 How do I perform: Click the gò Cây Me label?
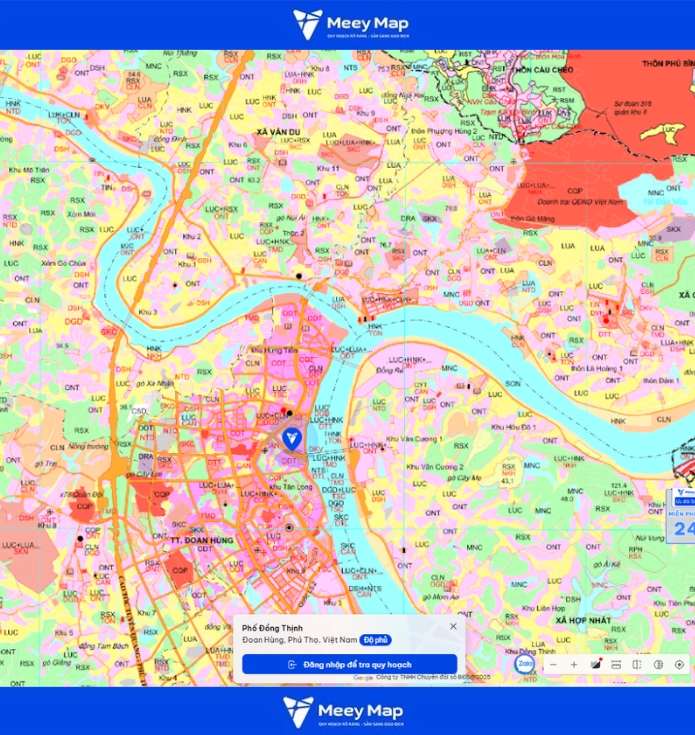pyautogui.click(x=464, y=478)
